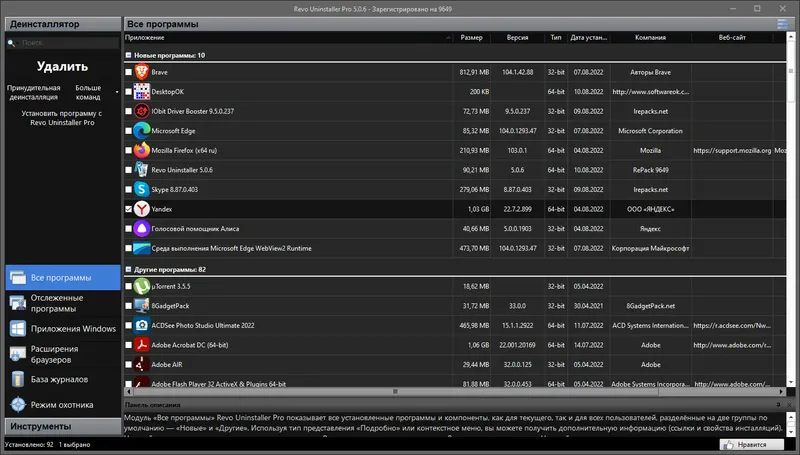Click the Режим охотника crosshair icon
The height and width of the screenshot is (455, 800).
(18, 405)
